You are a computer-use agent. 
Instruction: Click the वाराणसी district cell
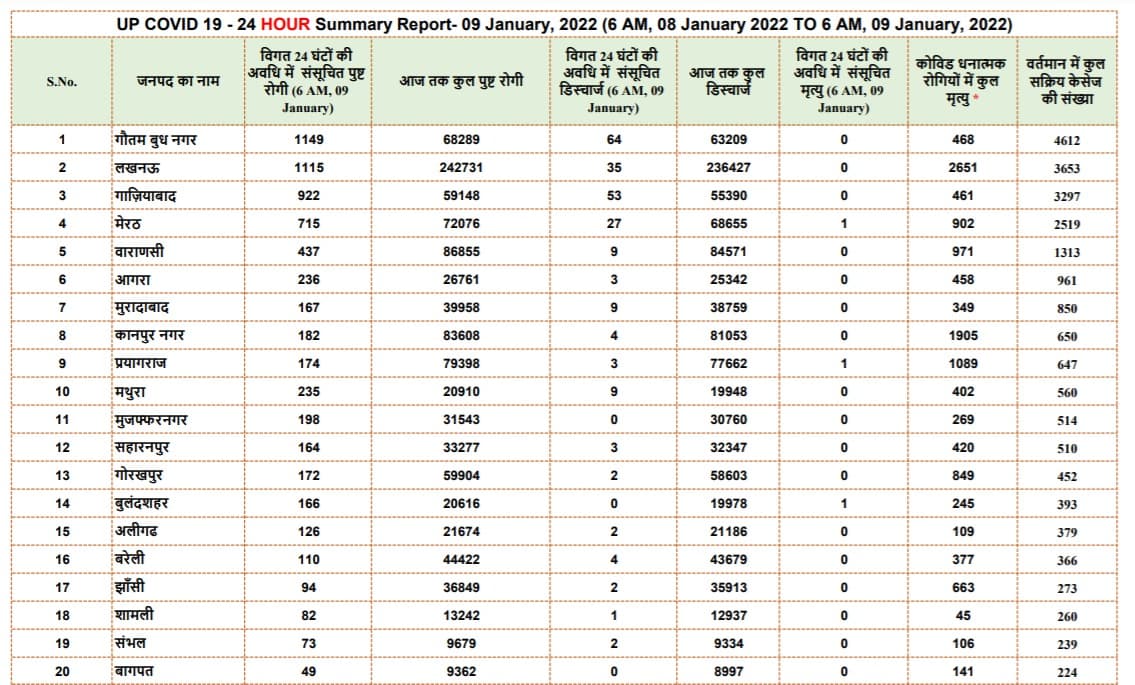[139, 252]
